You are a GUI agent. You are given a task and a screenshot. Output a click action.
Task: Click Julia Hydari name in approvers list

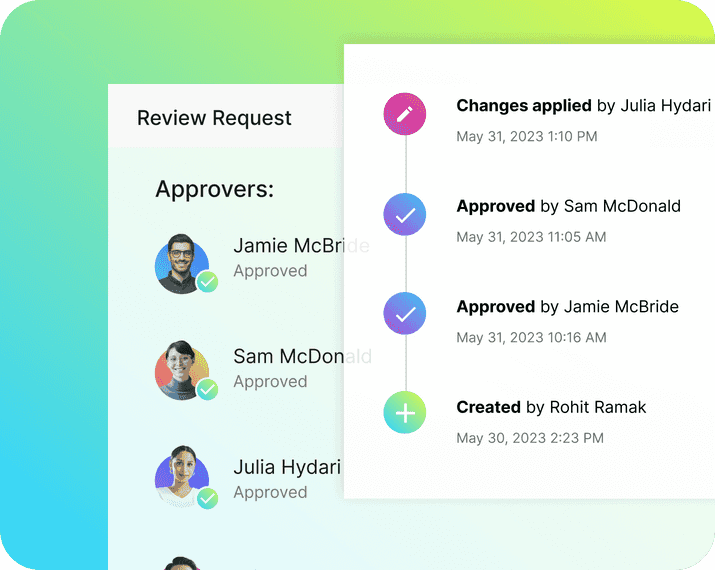tap(286, 467)
